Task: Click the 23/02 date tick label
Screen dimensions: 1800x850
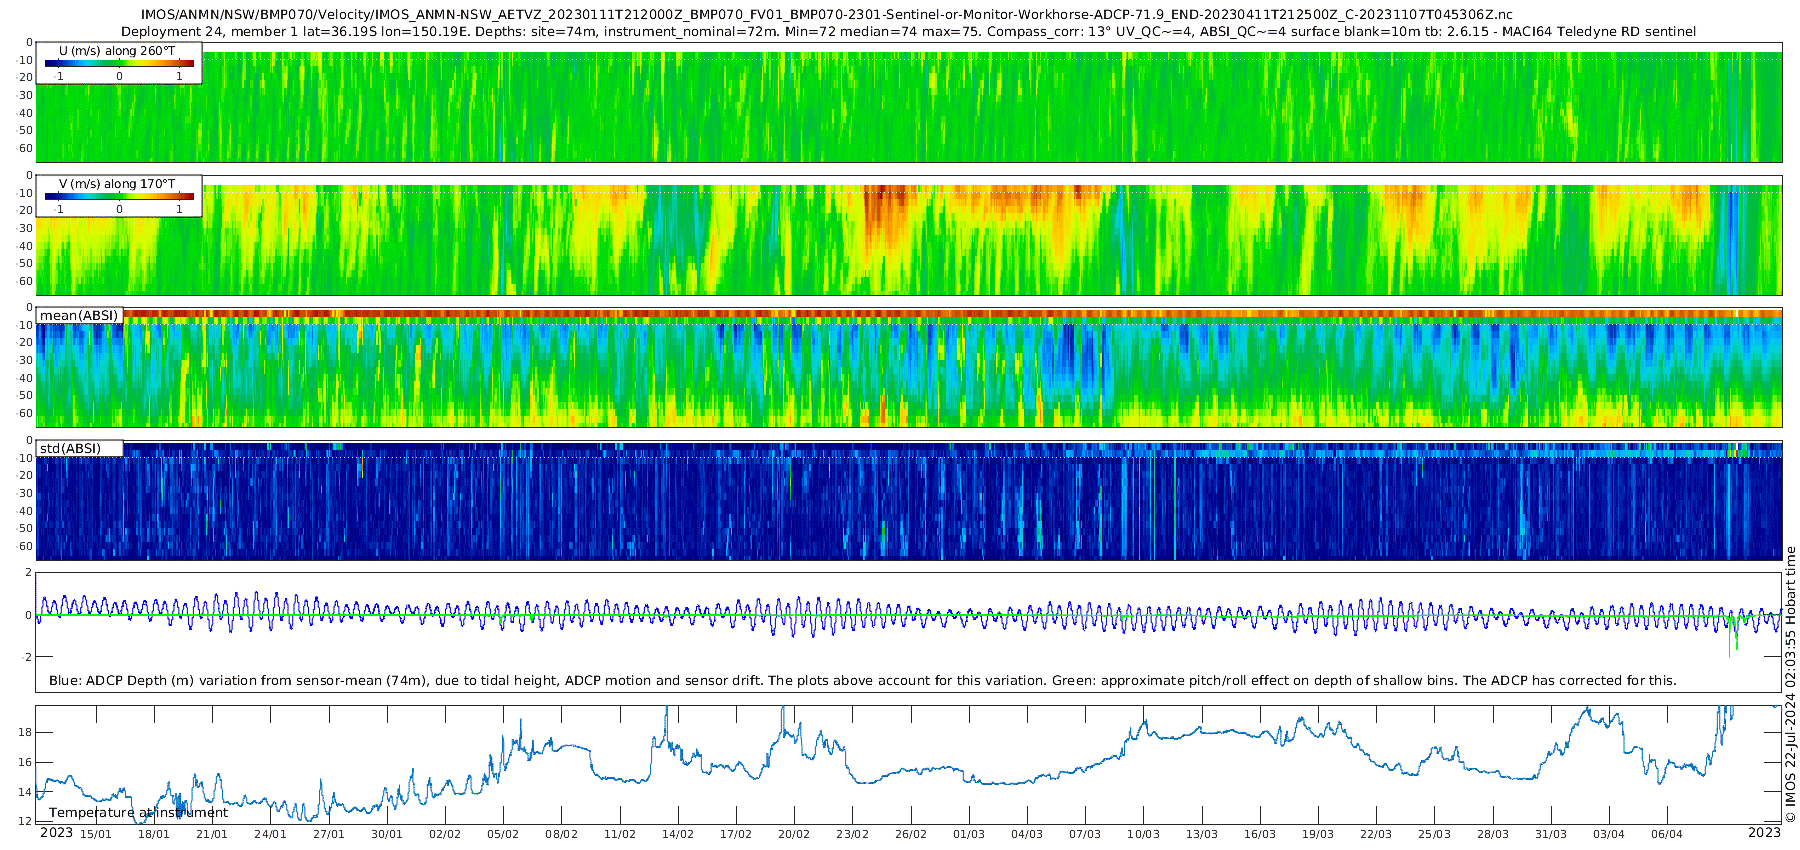Action: 852,834
